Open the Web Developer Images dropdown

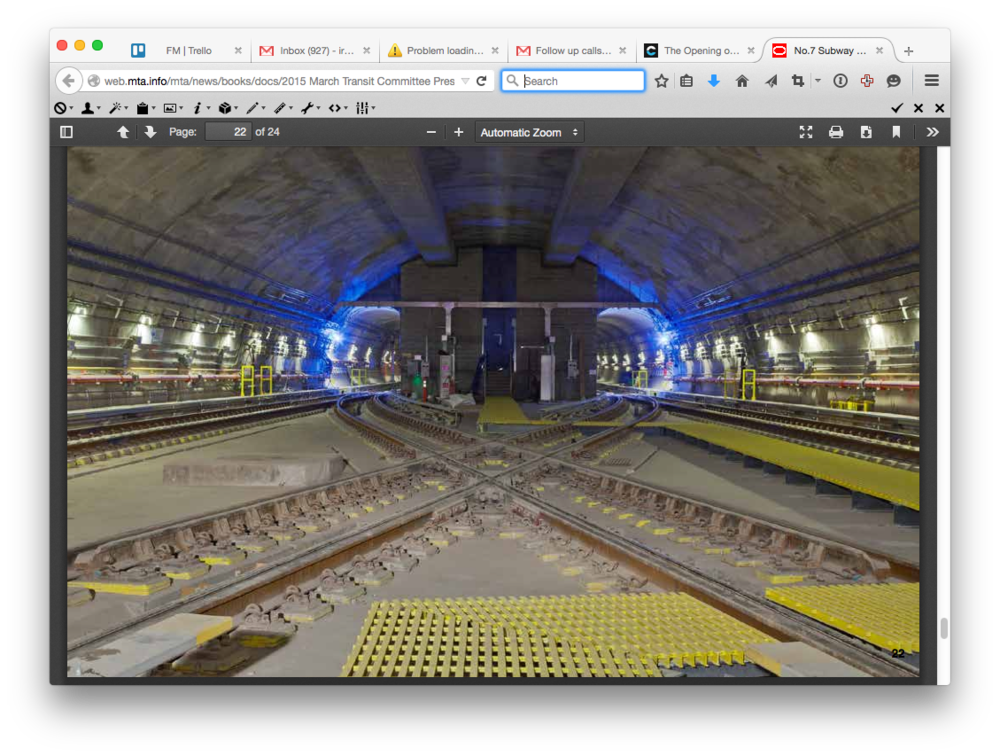point(170,107)
